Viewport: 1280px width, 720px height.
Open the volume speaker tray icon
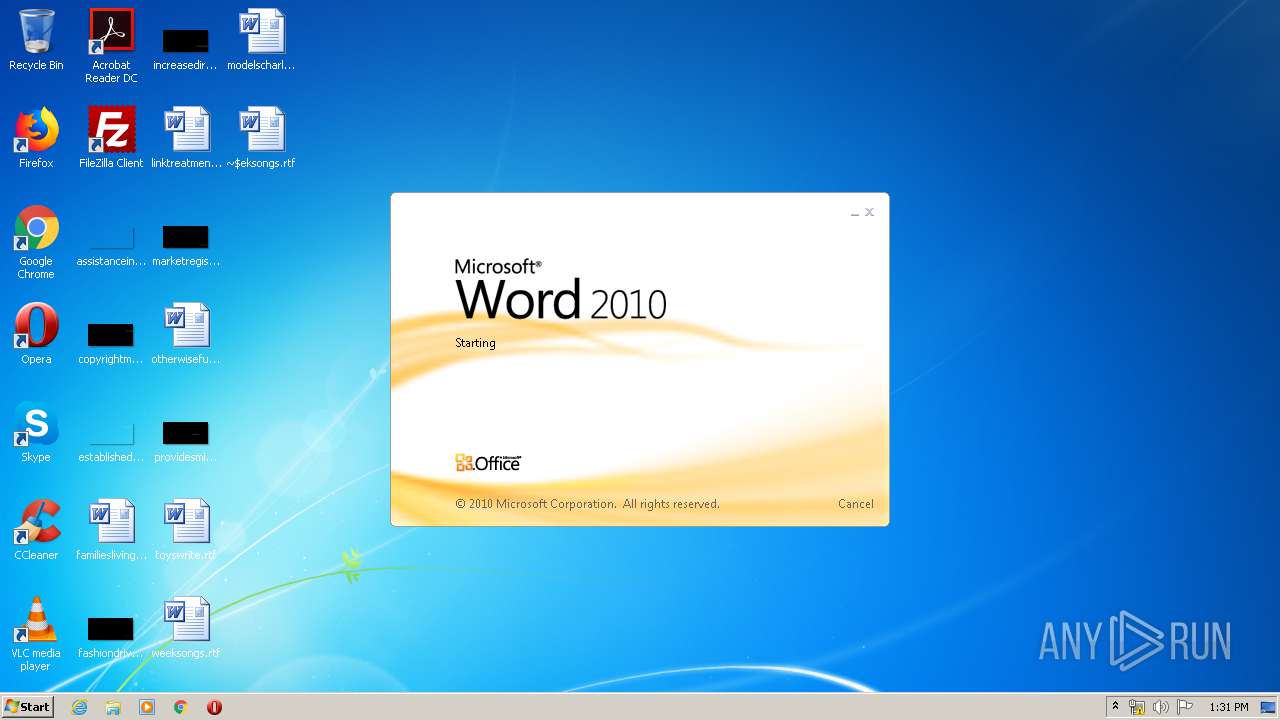pos(1161,707)
